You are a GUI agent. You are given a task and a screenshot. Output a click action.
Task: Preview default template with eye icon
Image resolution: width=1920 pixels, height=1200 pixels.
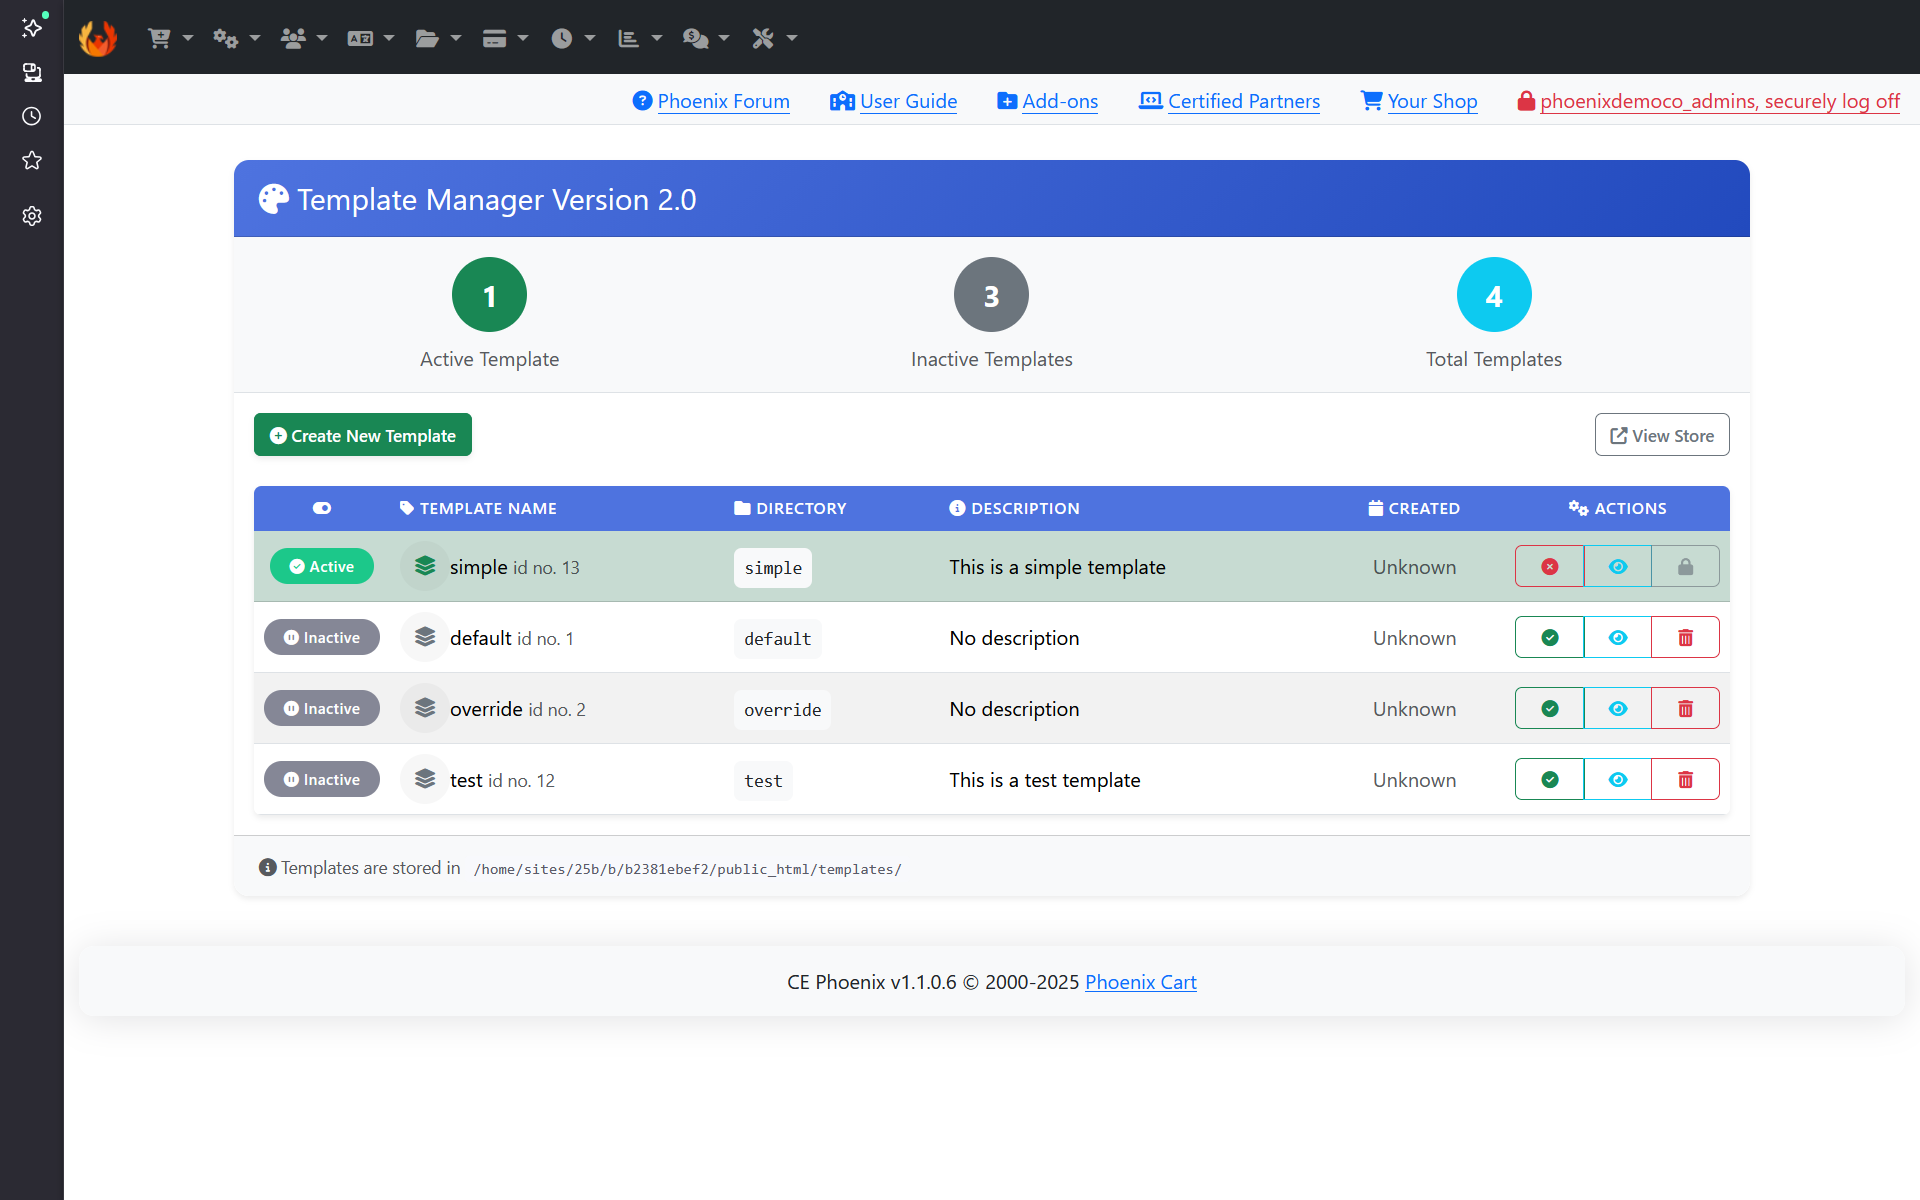pyautogui.click(x=1617, y=637)
